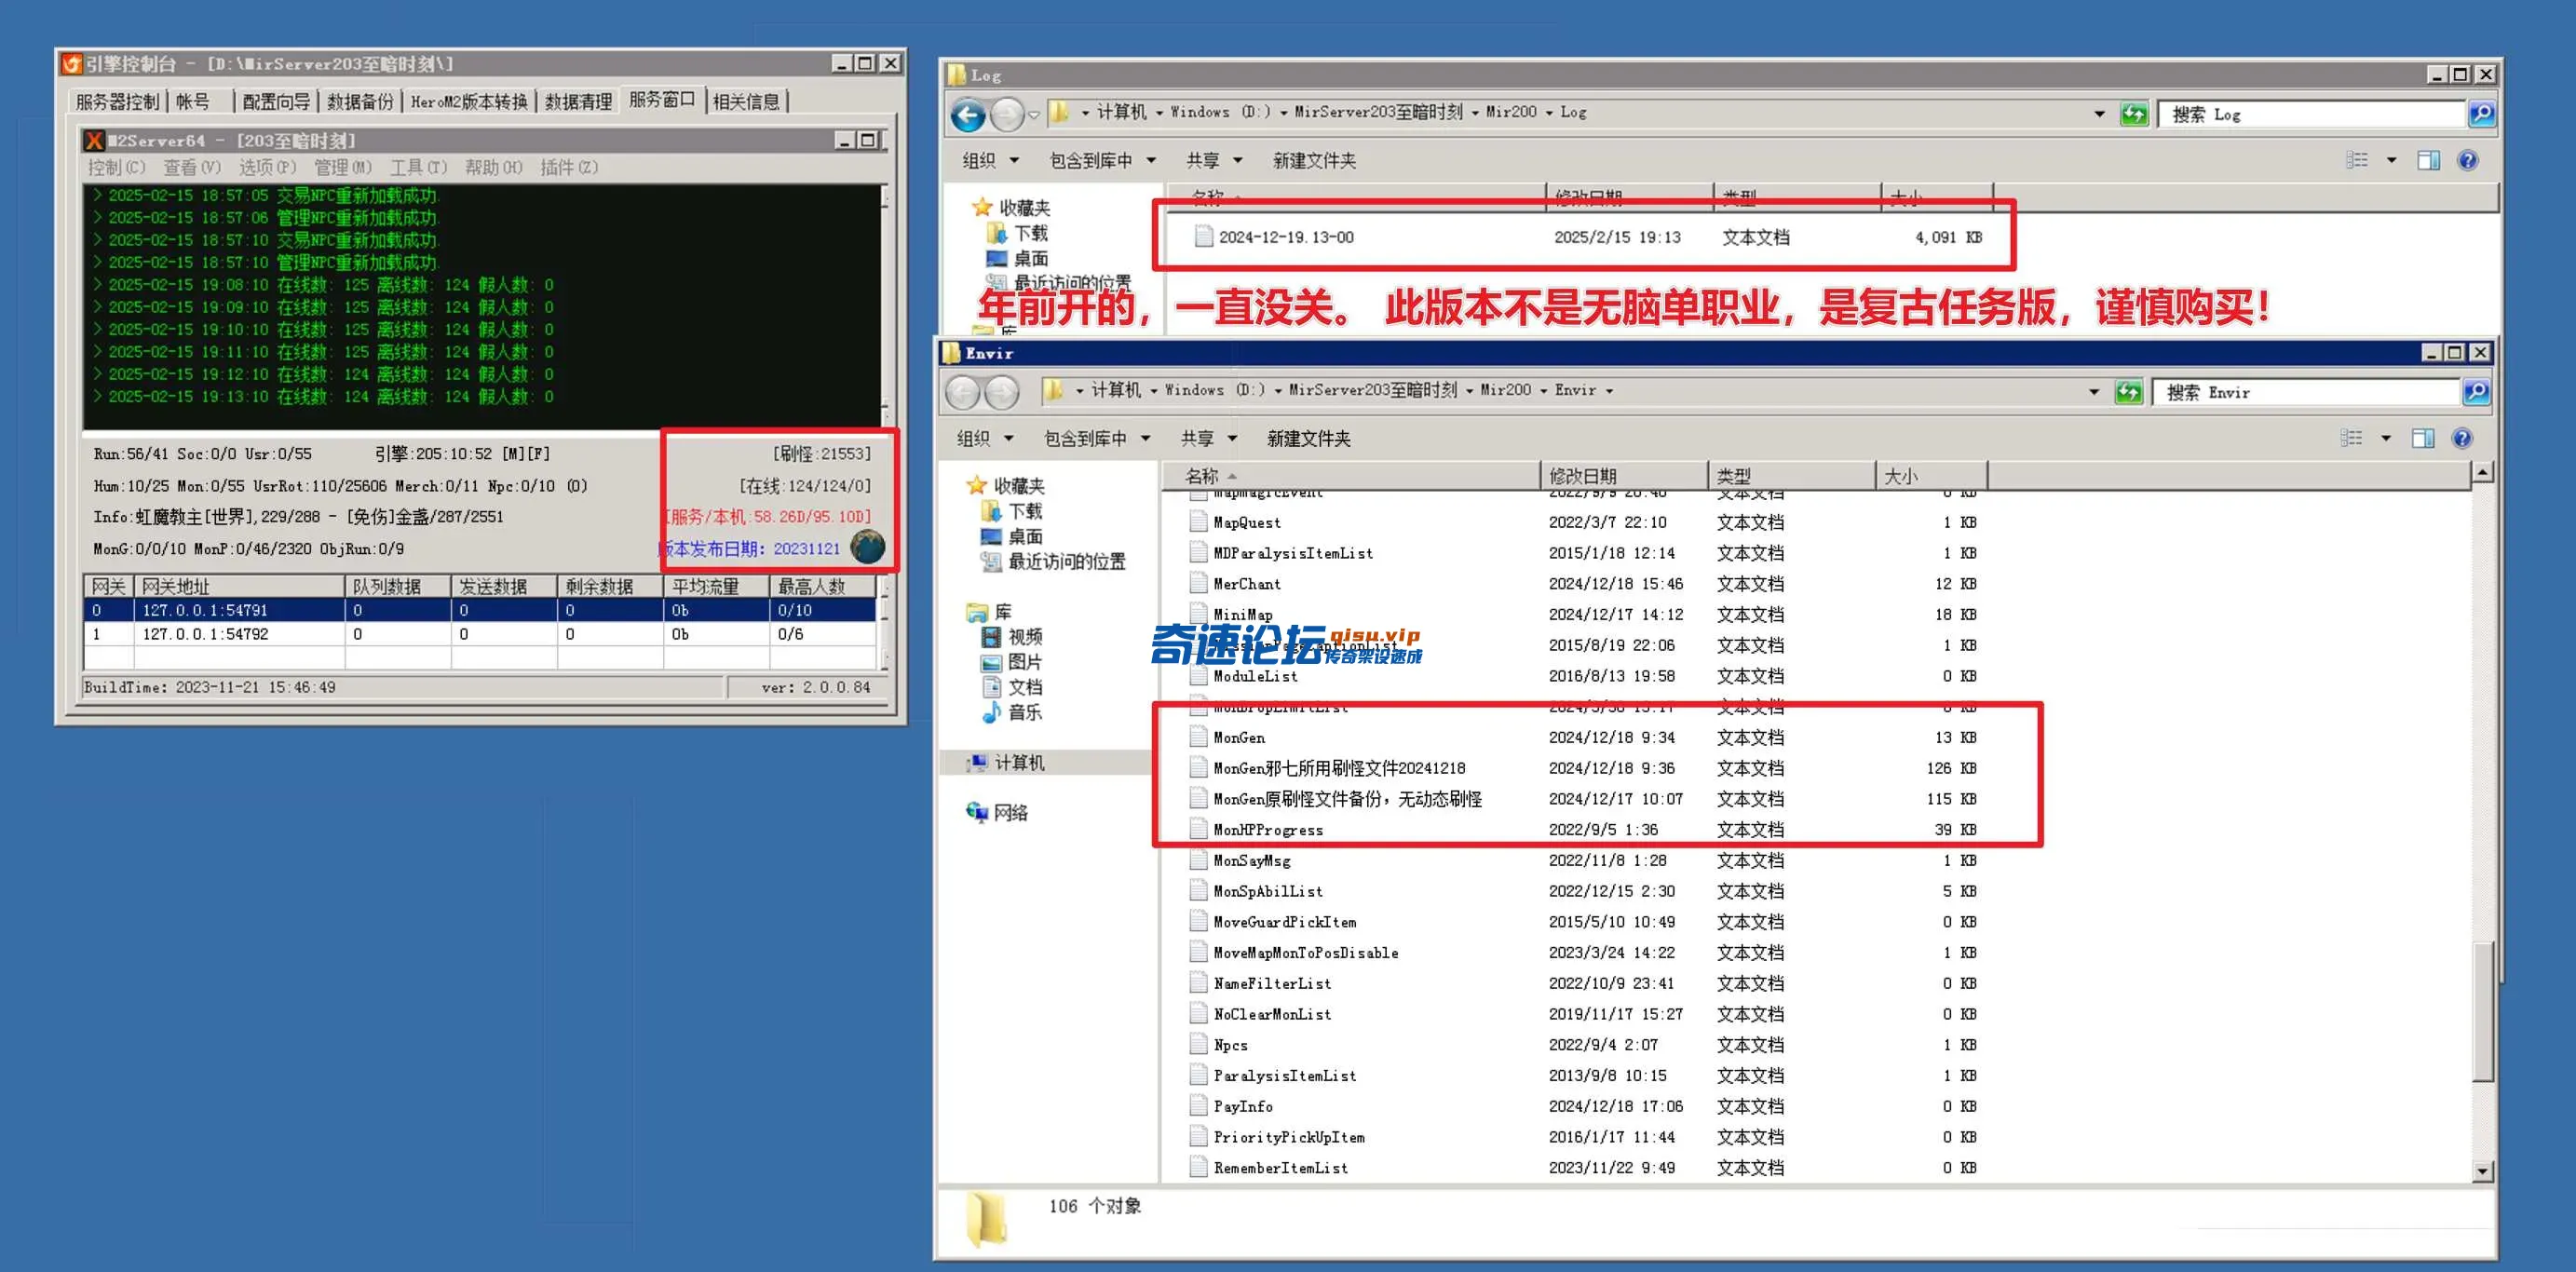
Task: Click refresh icon in Envir address bar
Action: coord(2128,392)
